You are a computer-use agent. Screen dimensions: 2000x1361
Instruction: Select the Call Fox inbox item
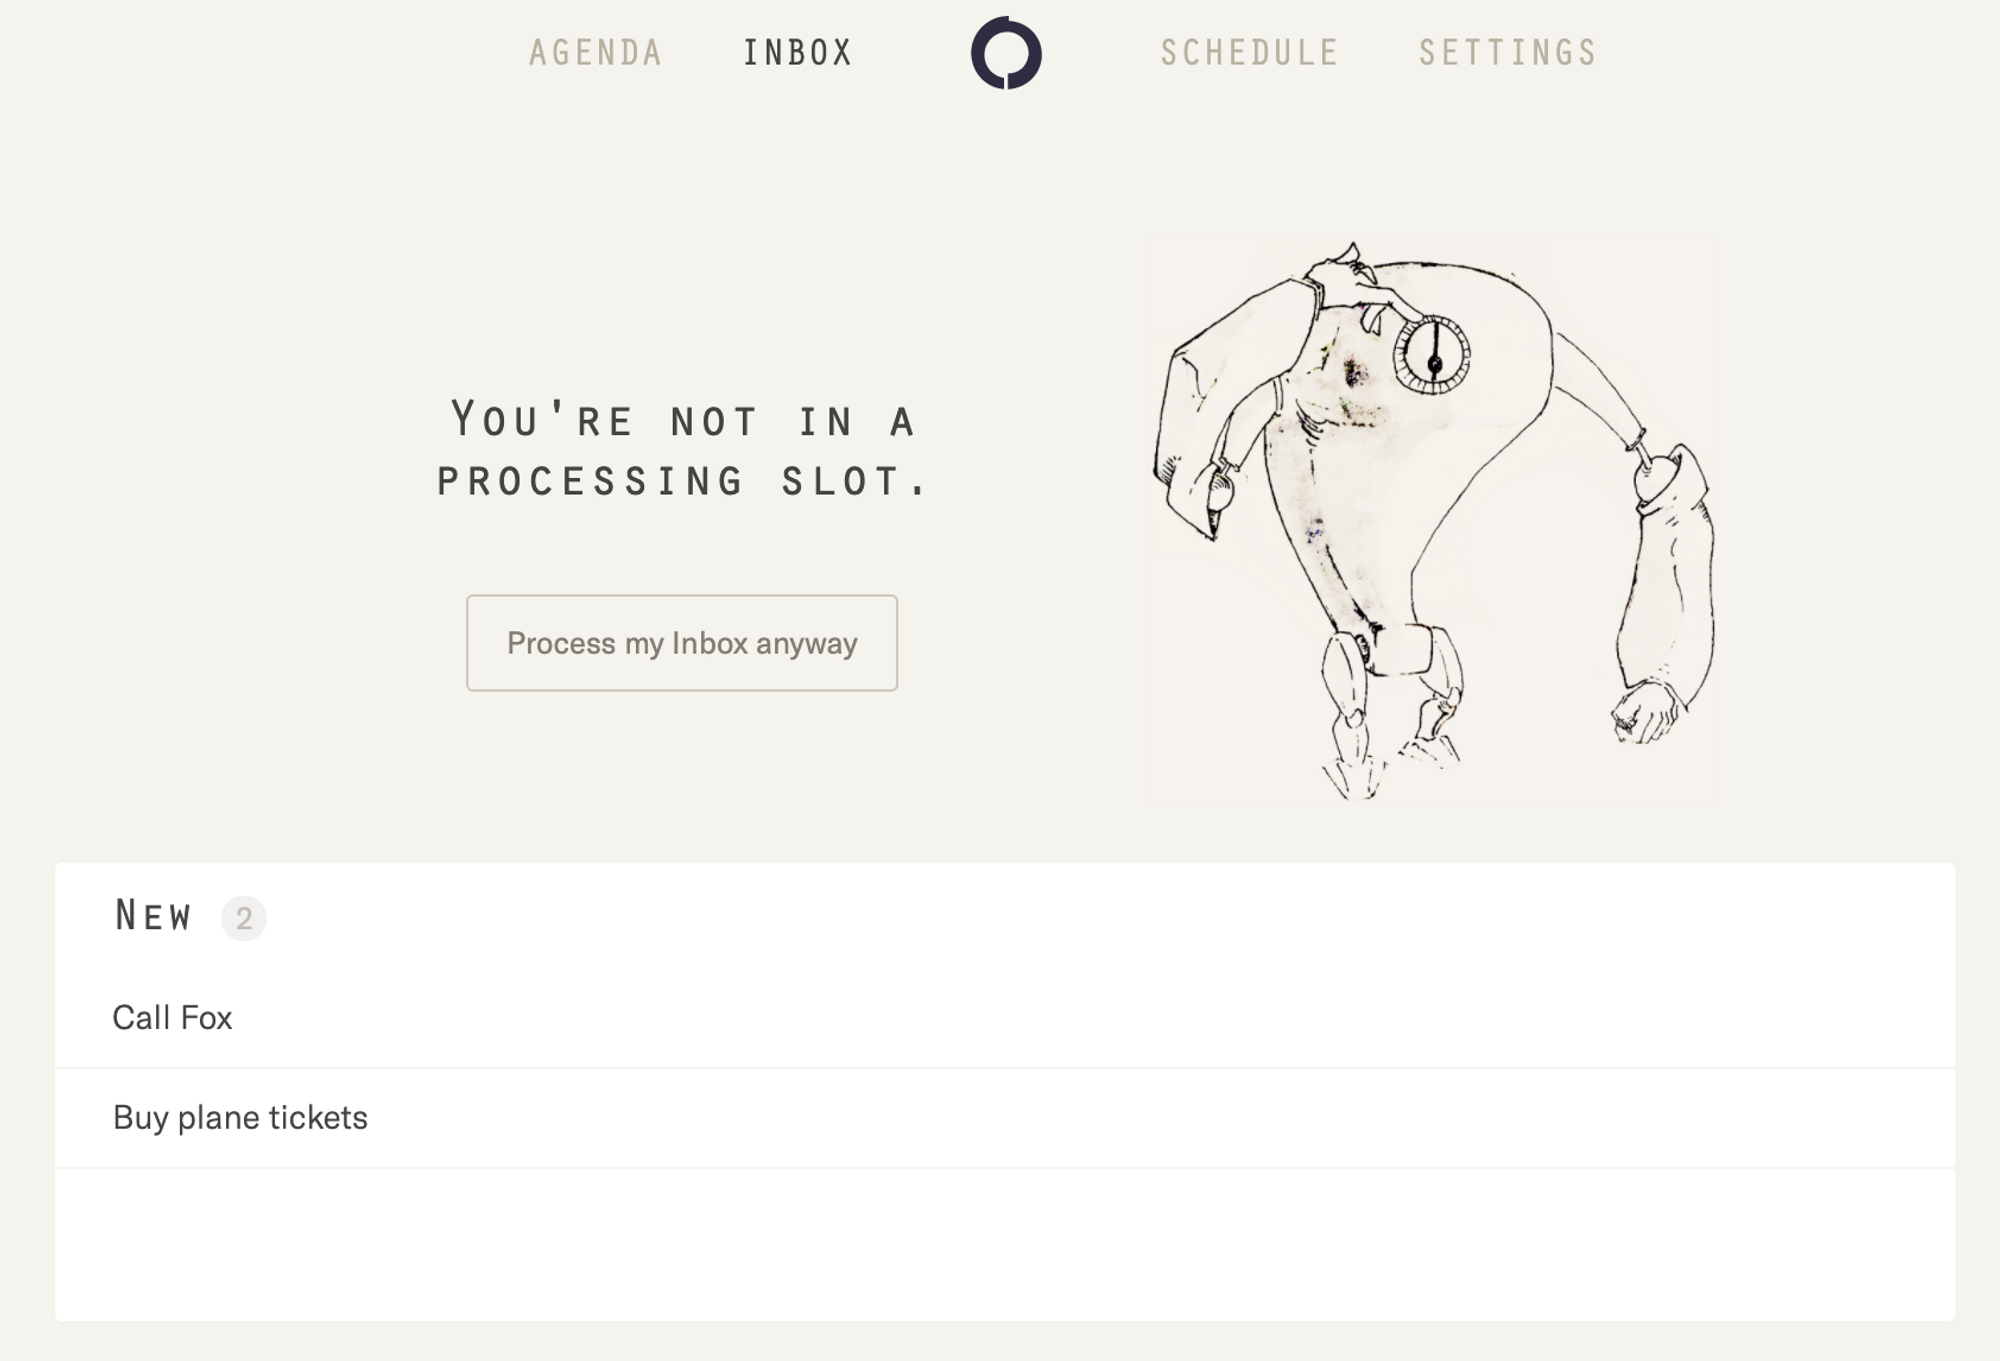point(172,1018)
